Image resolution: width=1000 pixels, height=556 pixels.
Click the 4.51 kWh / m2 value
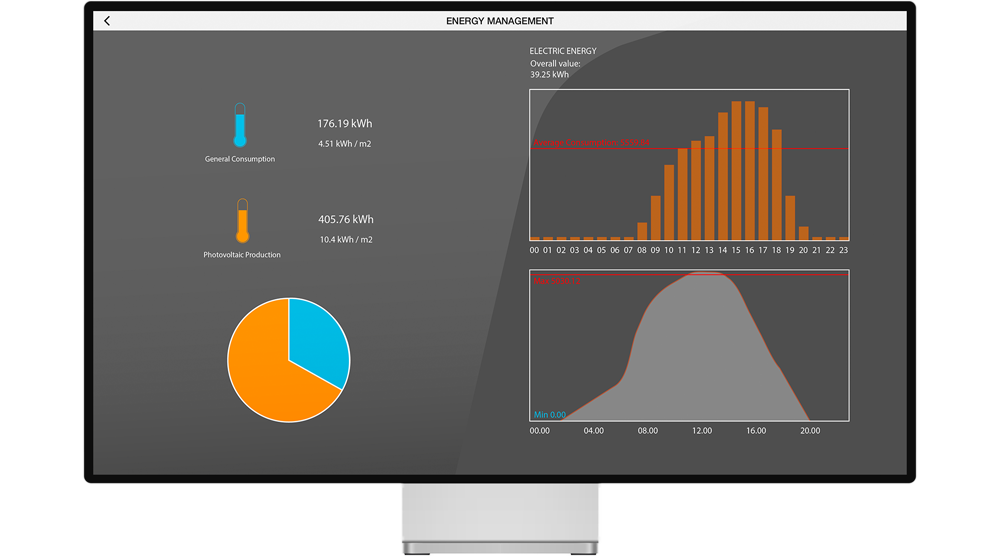(x=344, y=144)
